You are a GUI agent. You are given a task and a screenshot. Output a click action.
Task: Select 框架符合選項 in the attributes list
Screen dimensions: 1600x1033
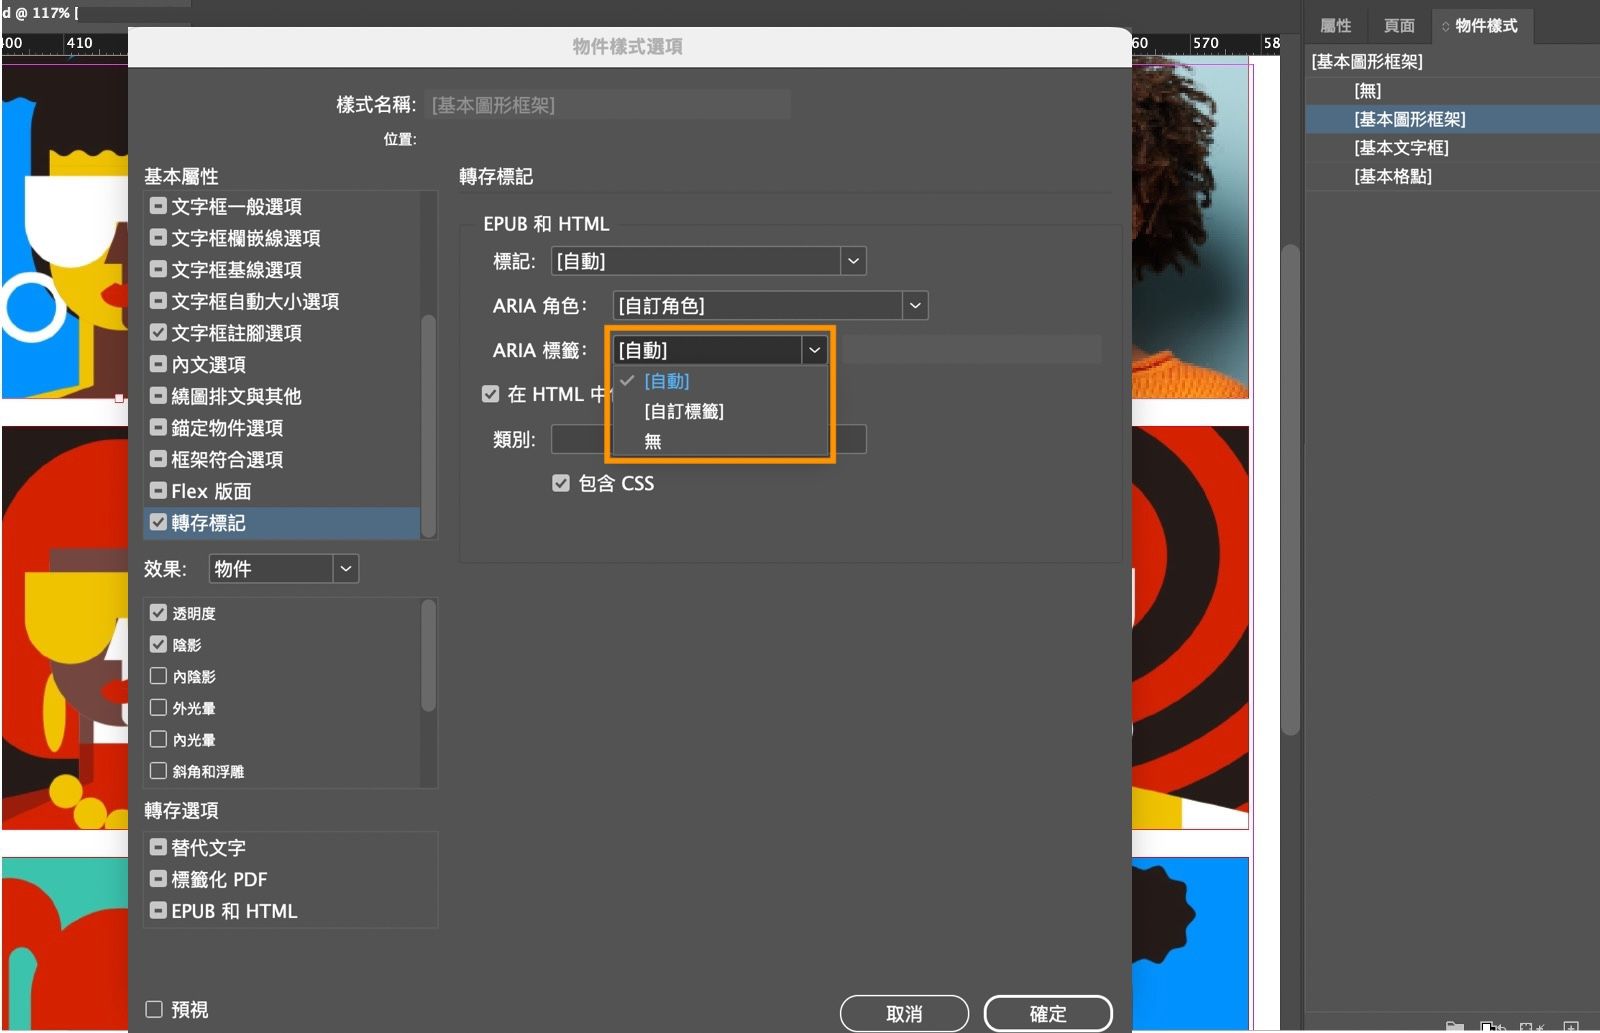[x=227, y=460]
